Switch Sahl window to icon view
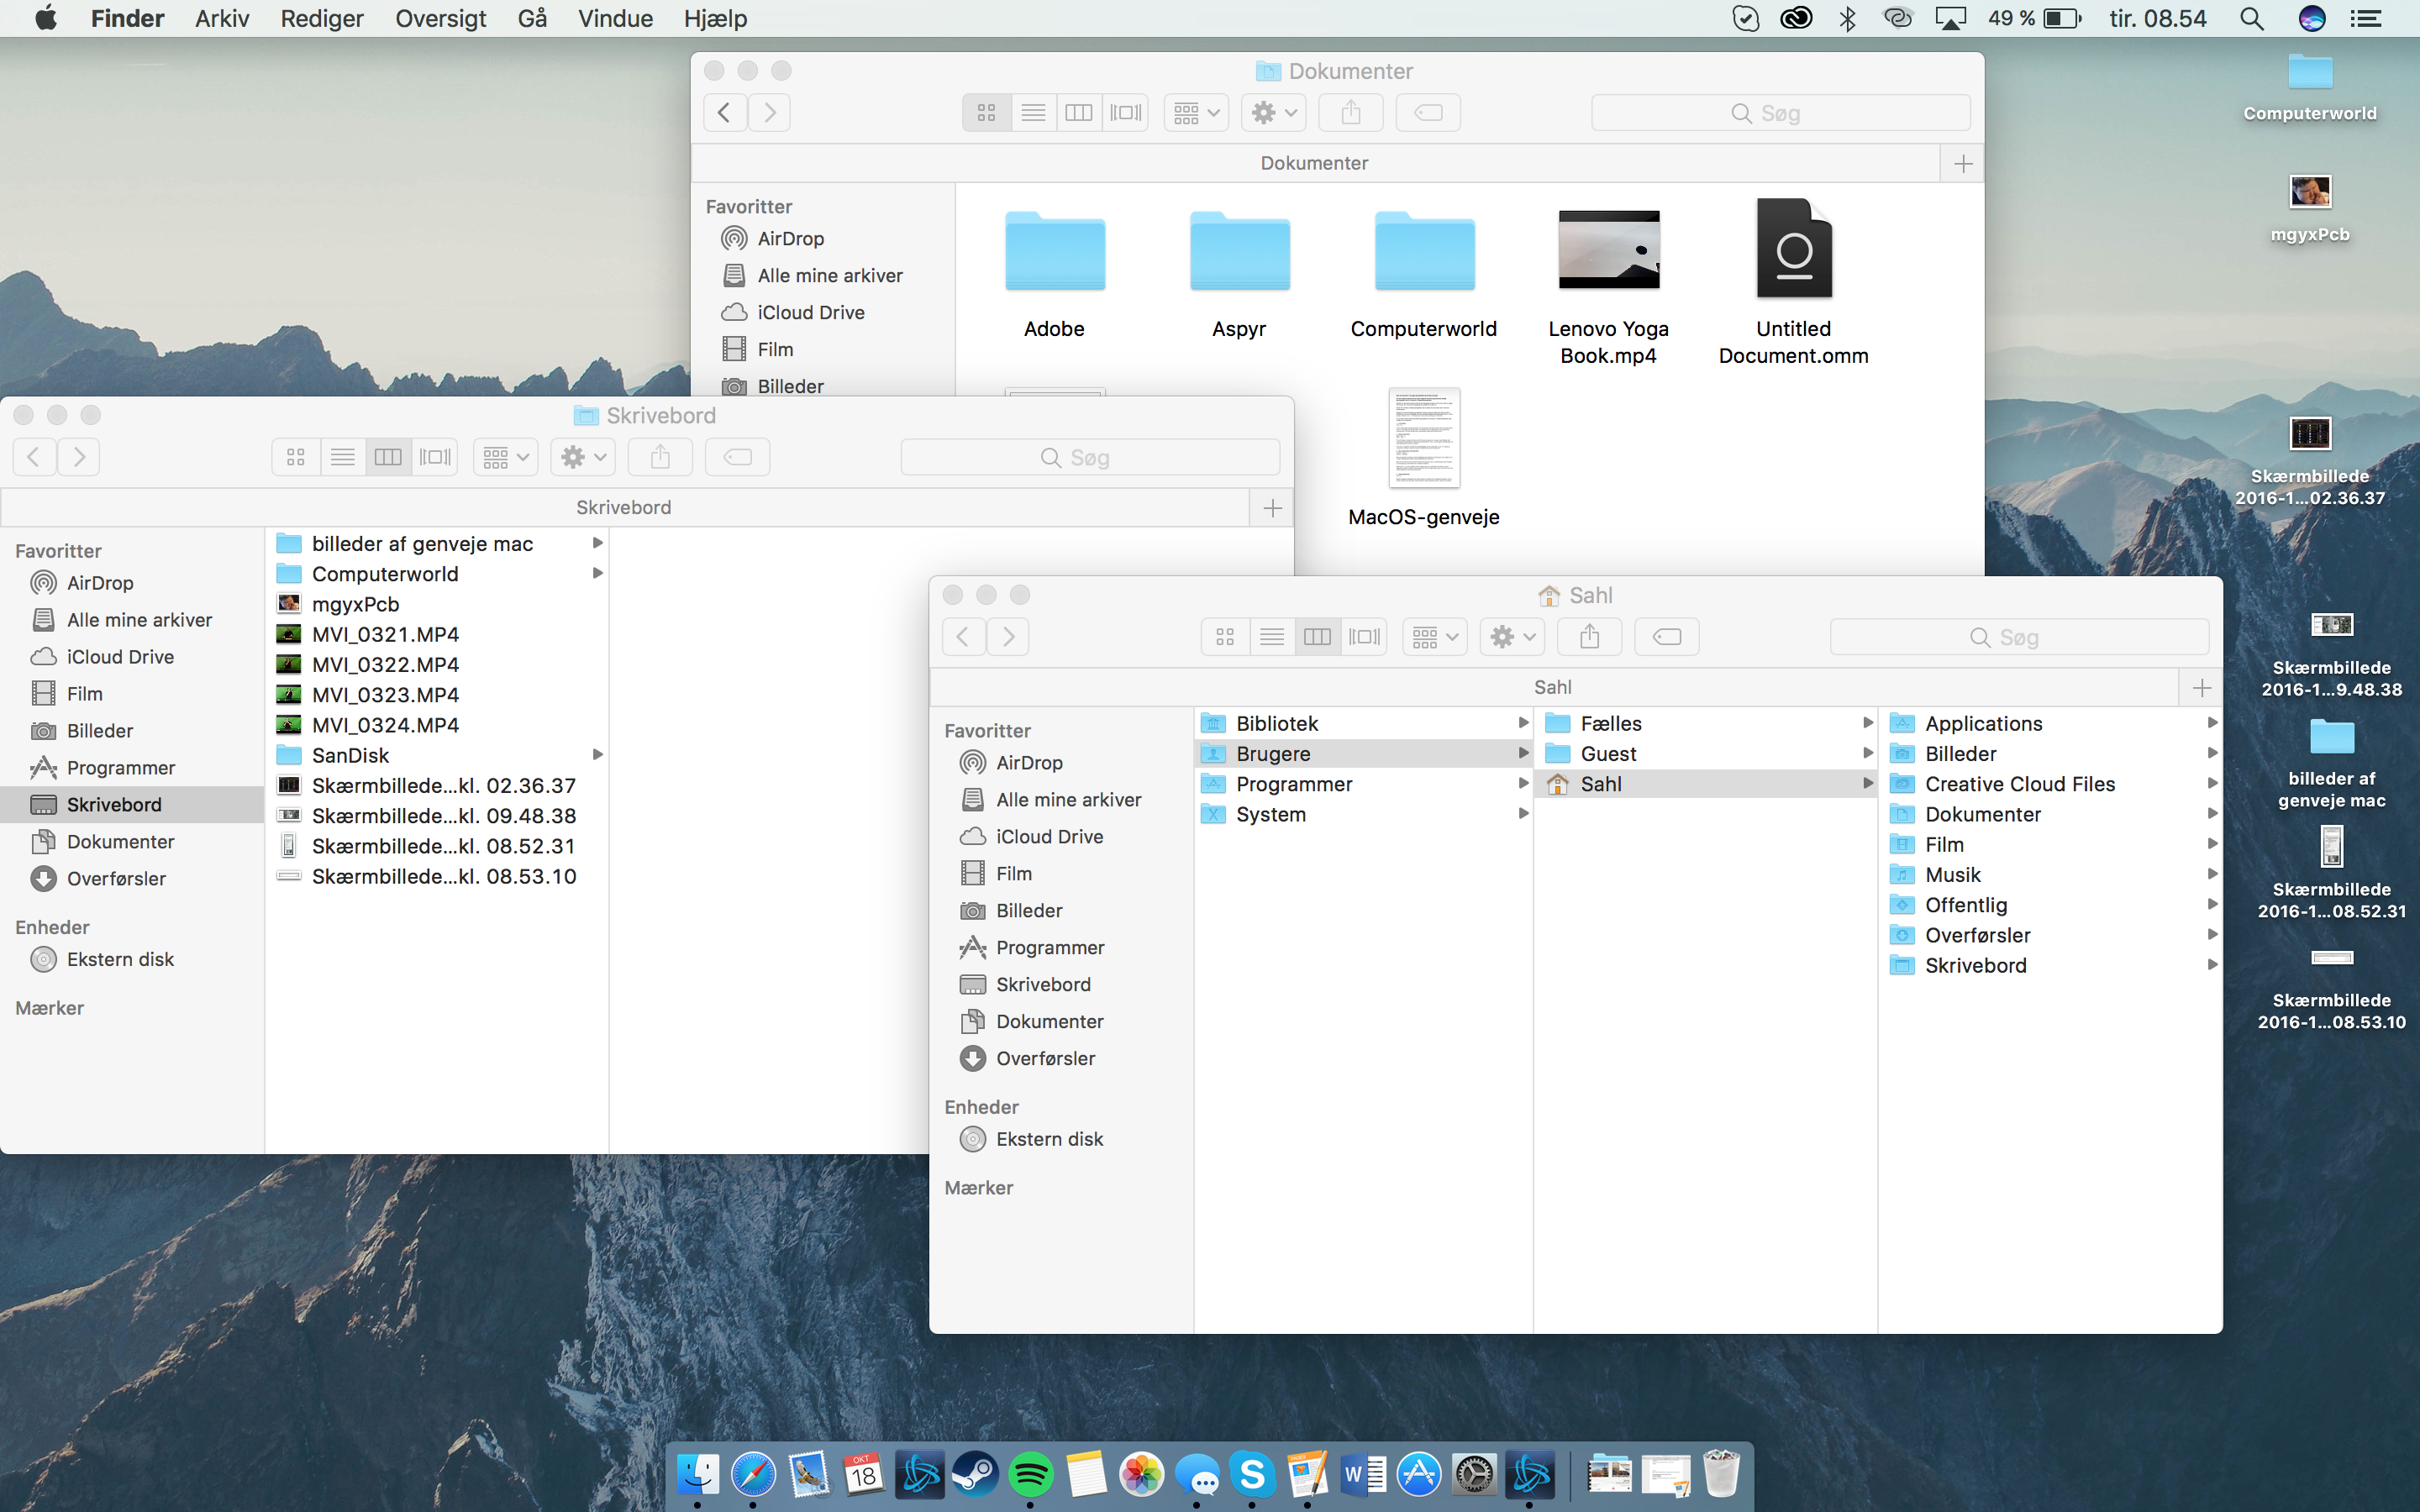The height and width of the screenshot is (1512, 2420). 1225,637
